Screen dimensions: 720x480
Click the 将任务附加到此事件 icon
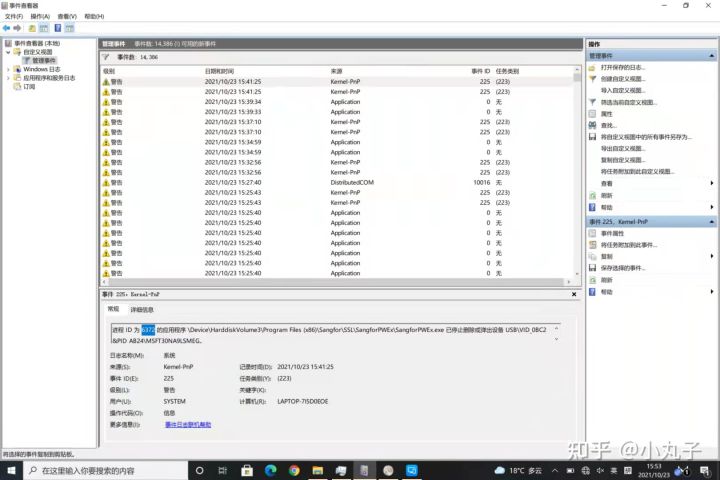pyautogui.click(x=592, y=245)
